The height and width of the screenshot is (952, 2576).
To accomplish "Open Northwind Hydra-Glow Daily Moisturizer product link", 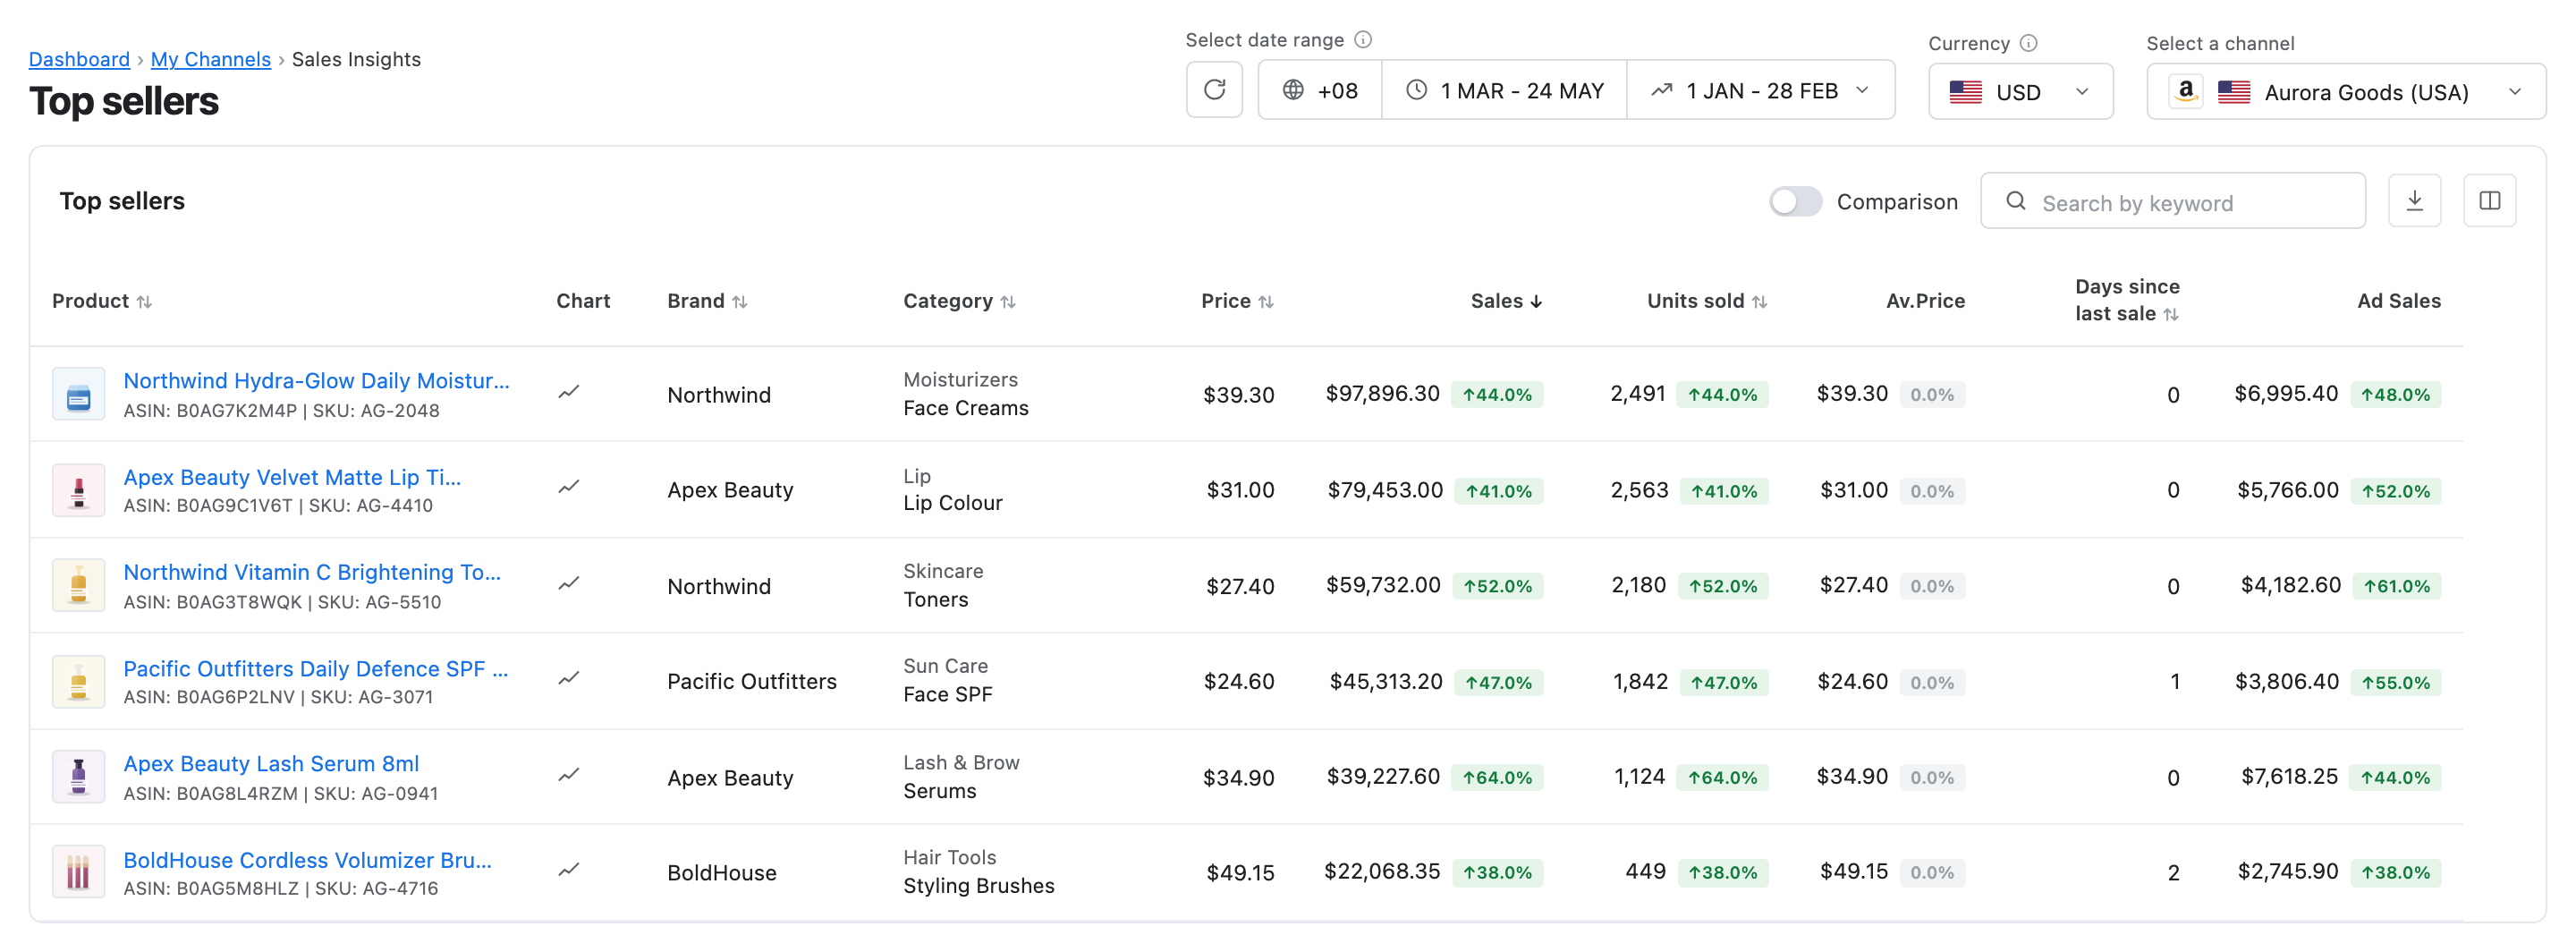I will coord(316,380).
